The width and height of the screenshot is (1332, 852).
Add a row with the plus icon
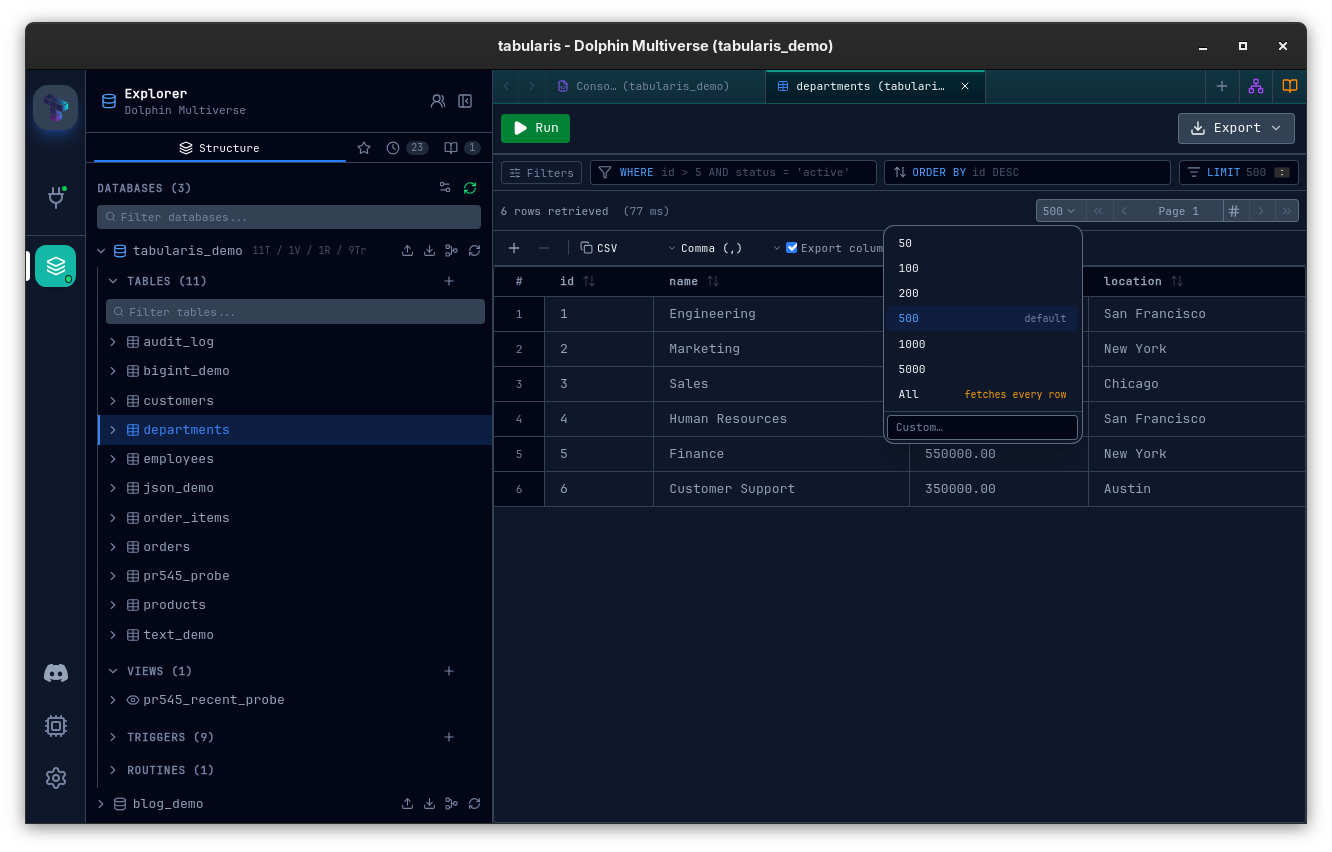(x=514, y=248)
